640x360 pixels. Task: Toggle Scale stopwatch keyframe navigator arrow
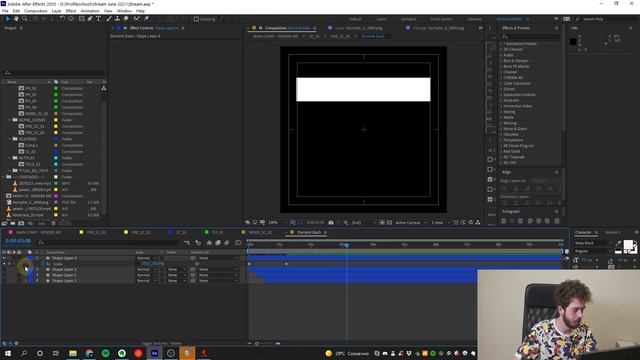4,264
